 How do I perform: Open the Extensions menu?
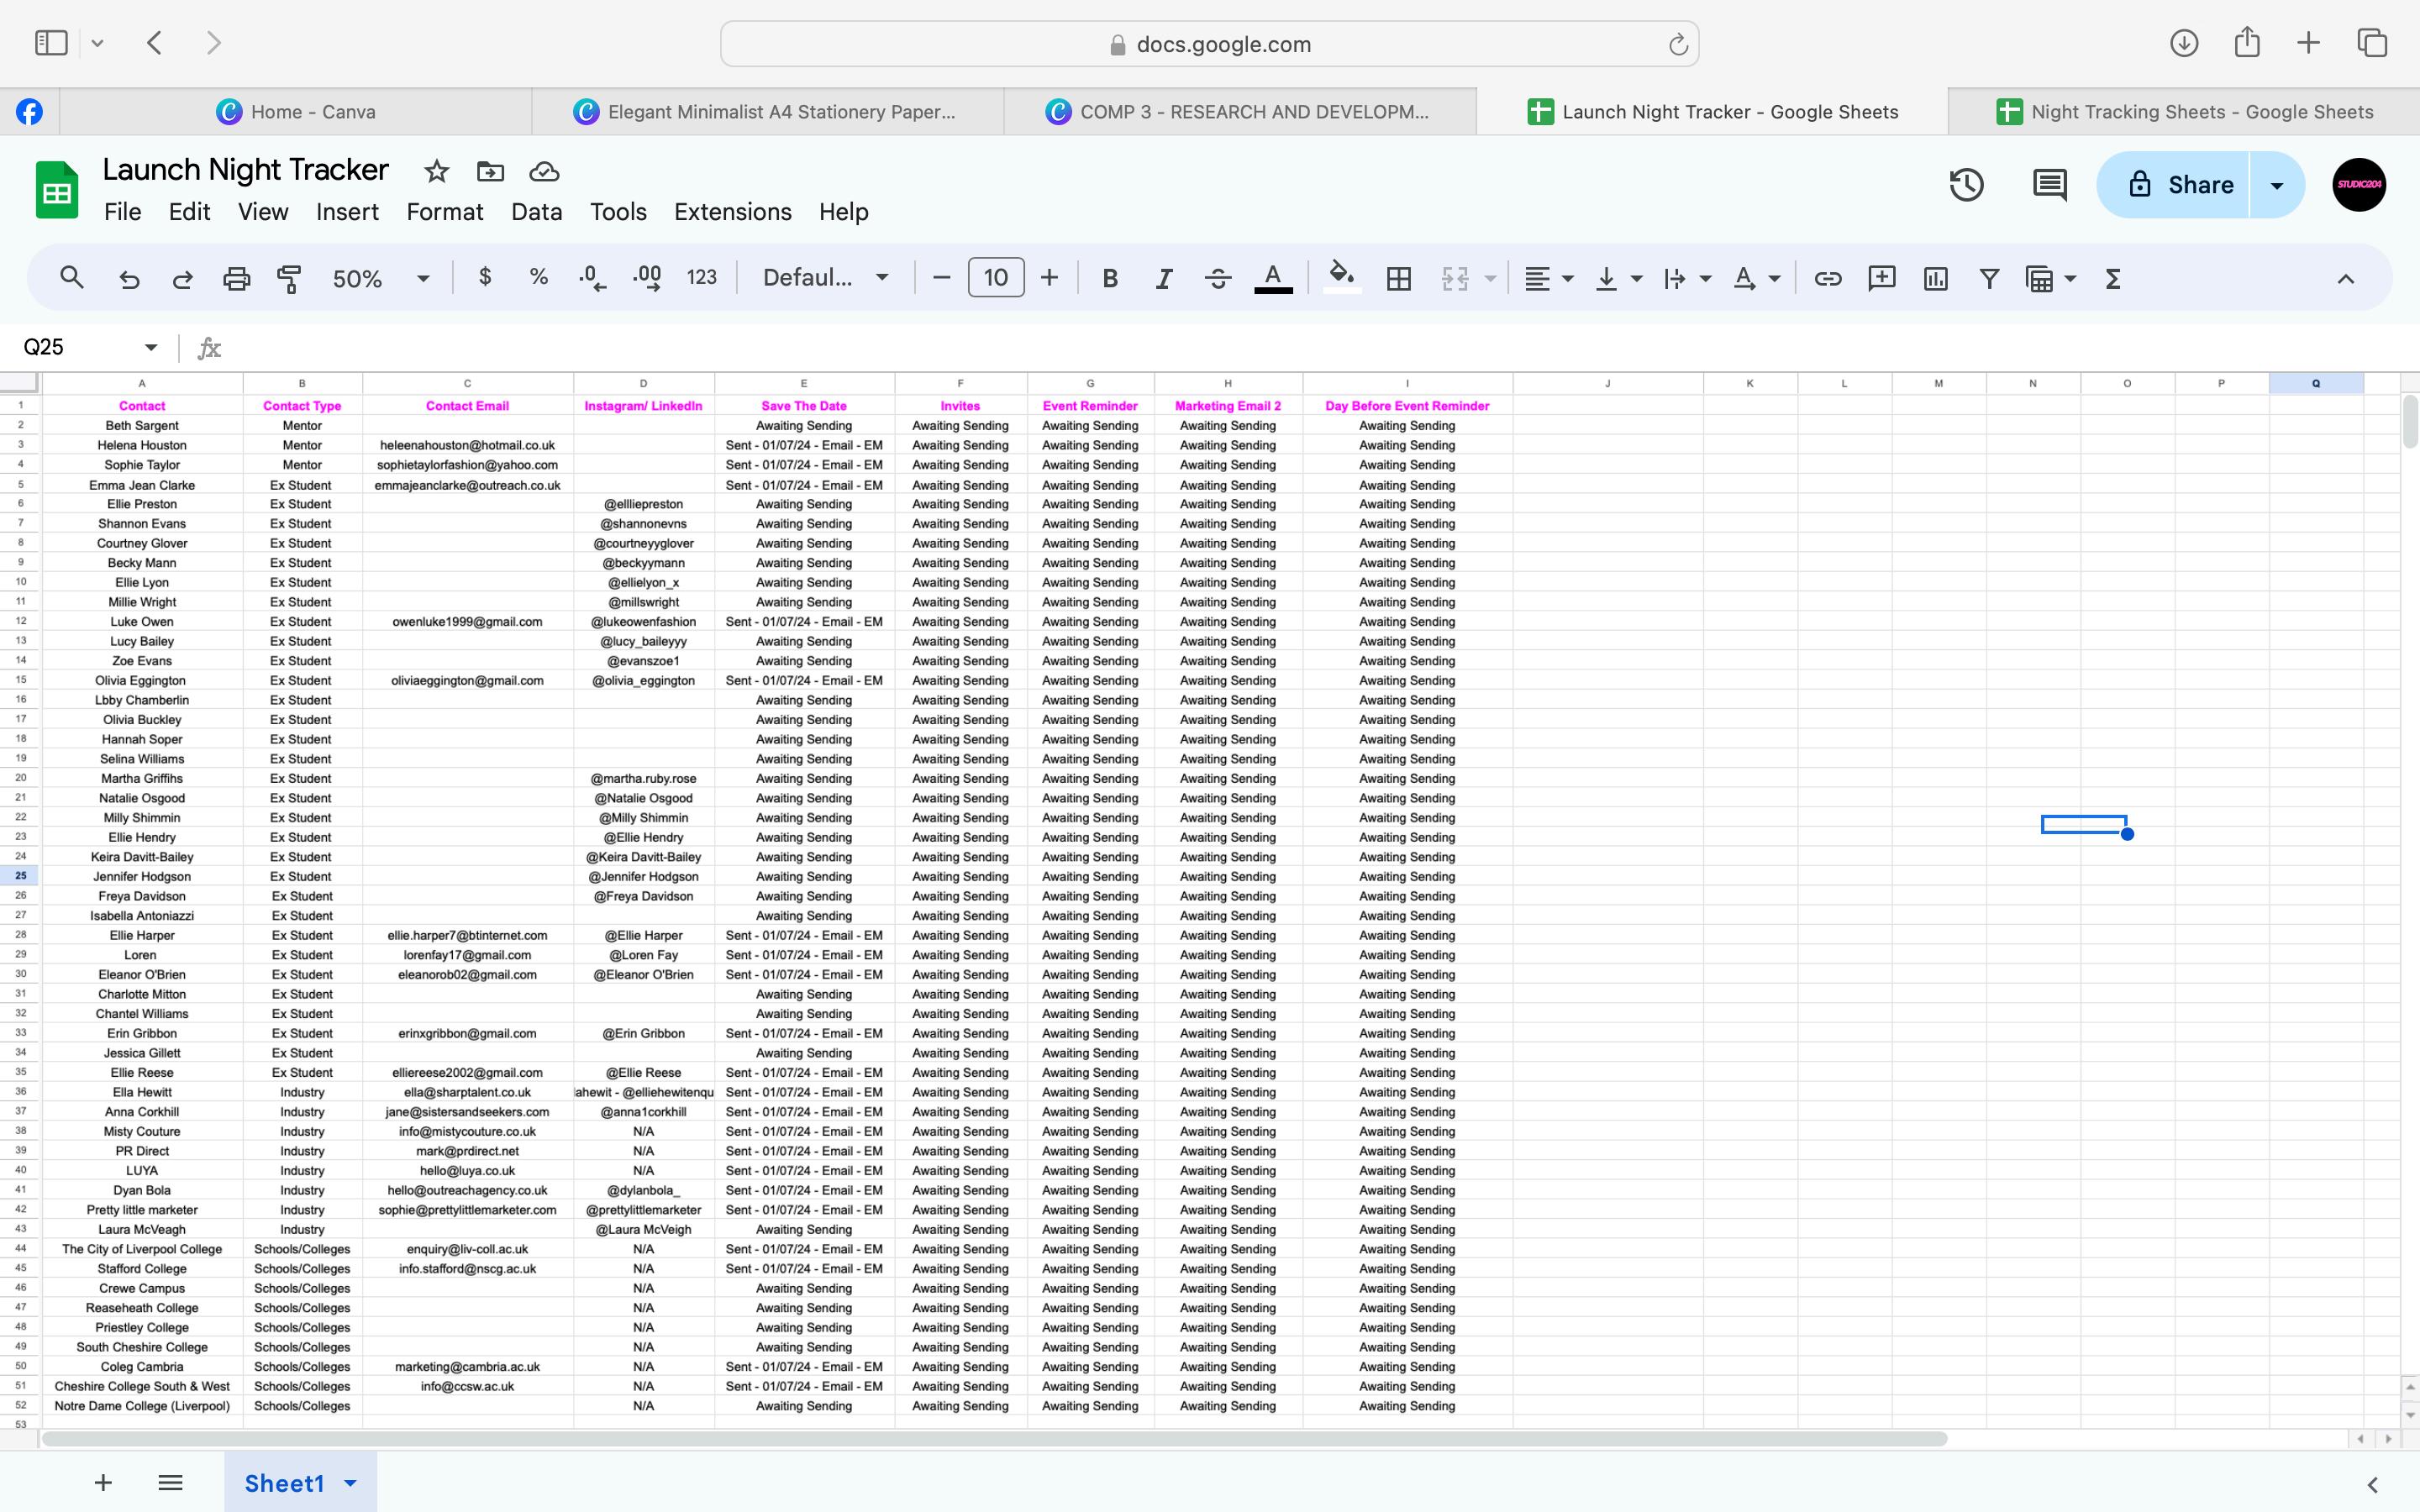732,212
